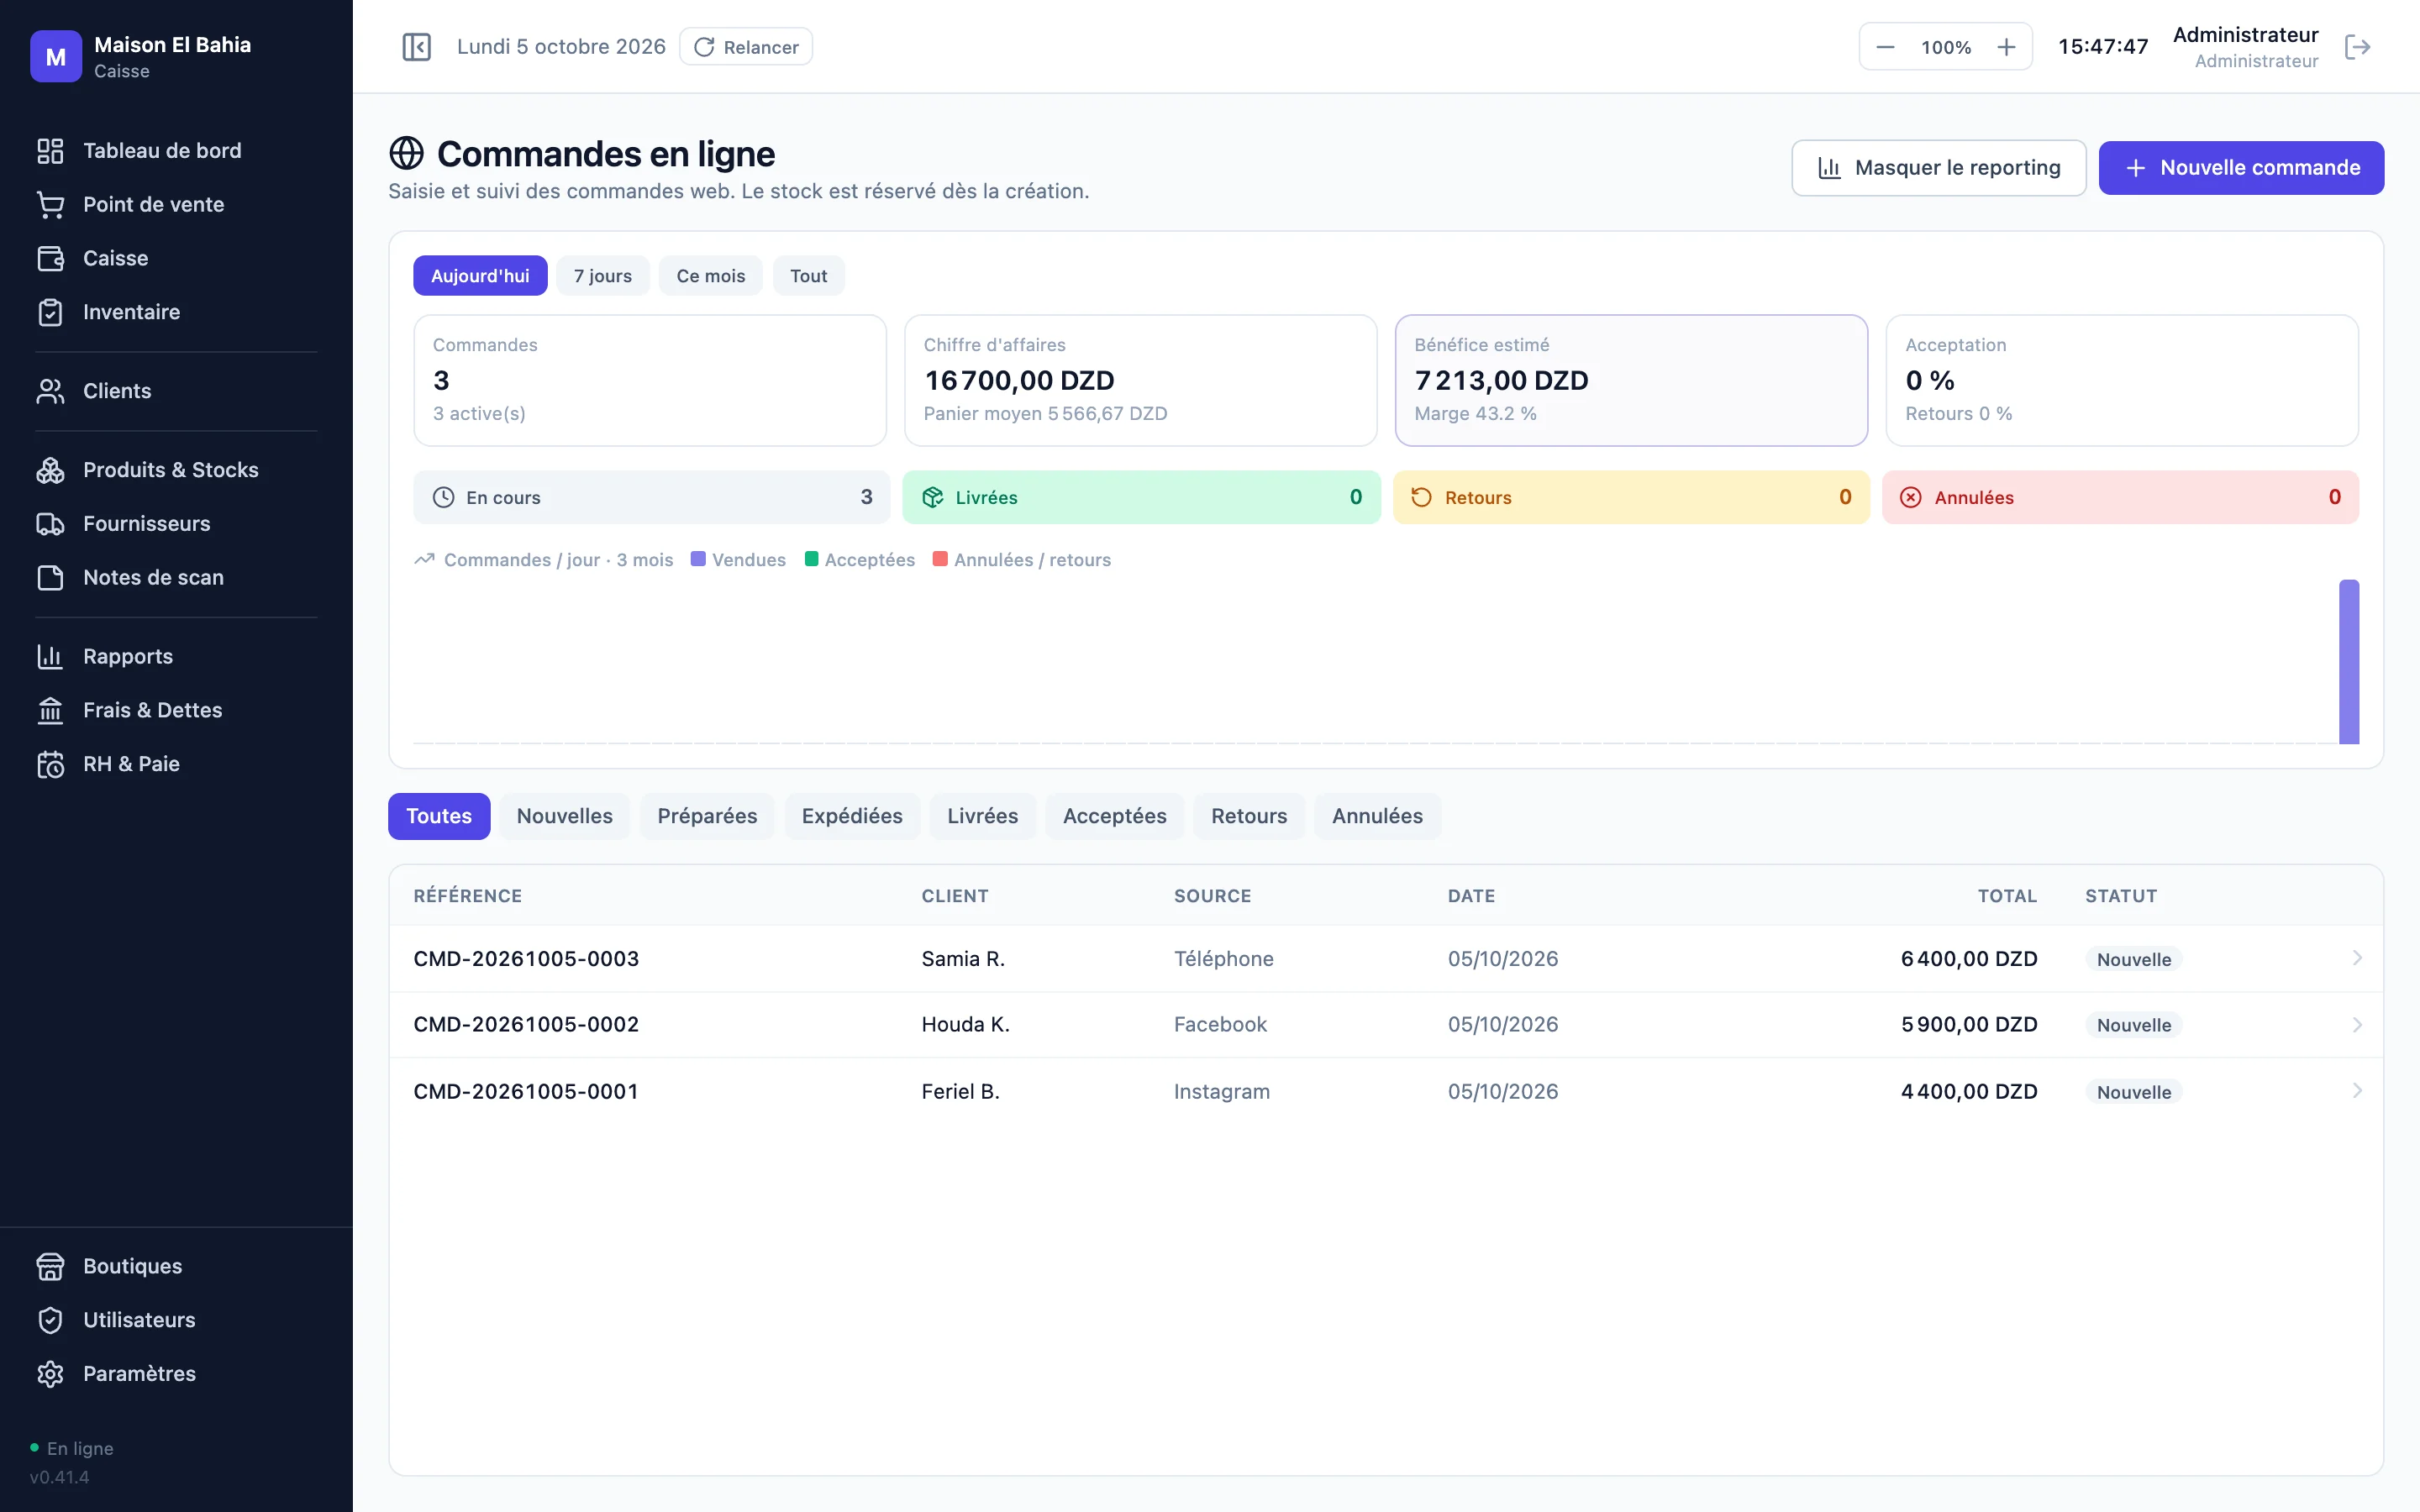Switch to the Livrées orders tab
The image size is (2420, 1512).
(x=982, y=816)
